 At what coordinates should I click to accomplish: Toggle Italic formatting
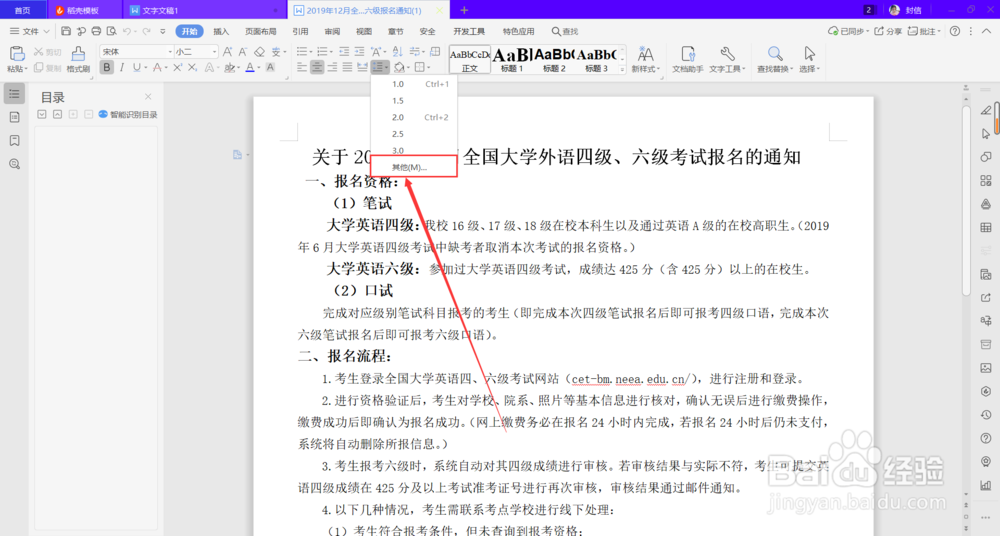(x=122, y=68)
